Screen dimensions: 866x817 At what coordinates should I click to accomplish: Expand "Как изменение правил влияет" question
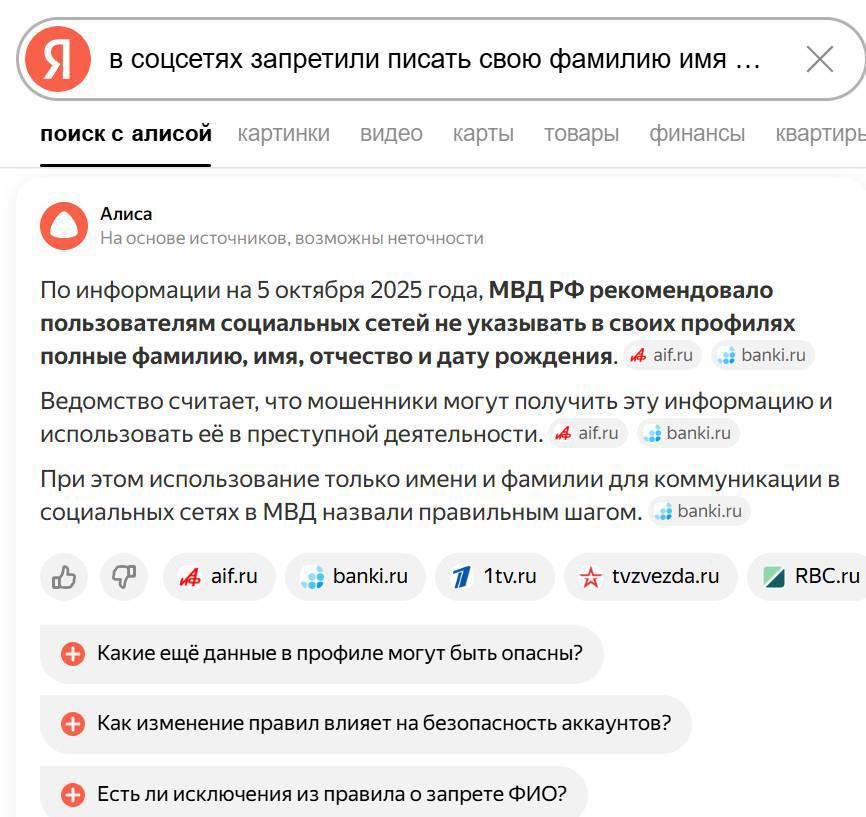(x=365, y=724)
